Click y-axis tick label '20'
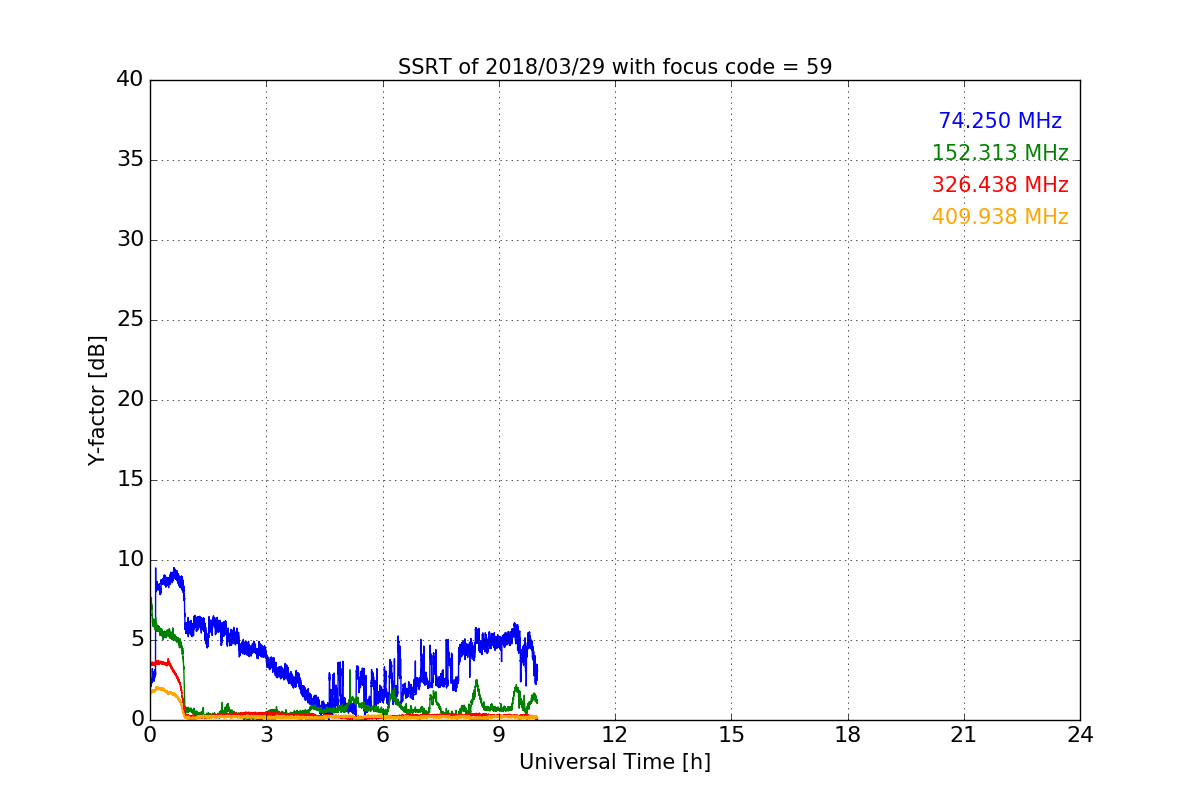This screenshot has width=1200, height=800. pos(131,399)
